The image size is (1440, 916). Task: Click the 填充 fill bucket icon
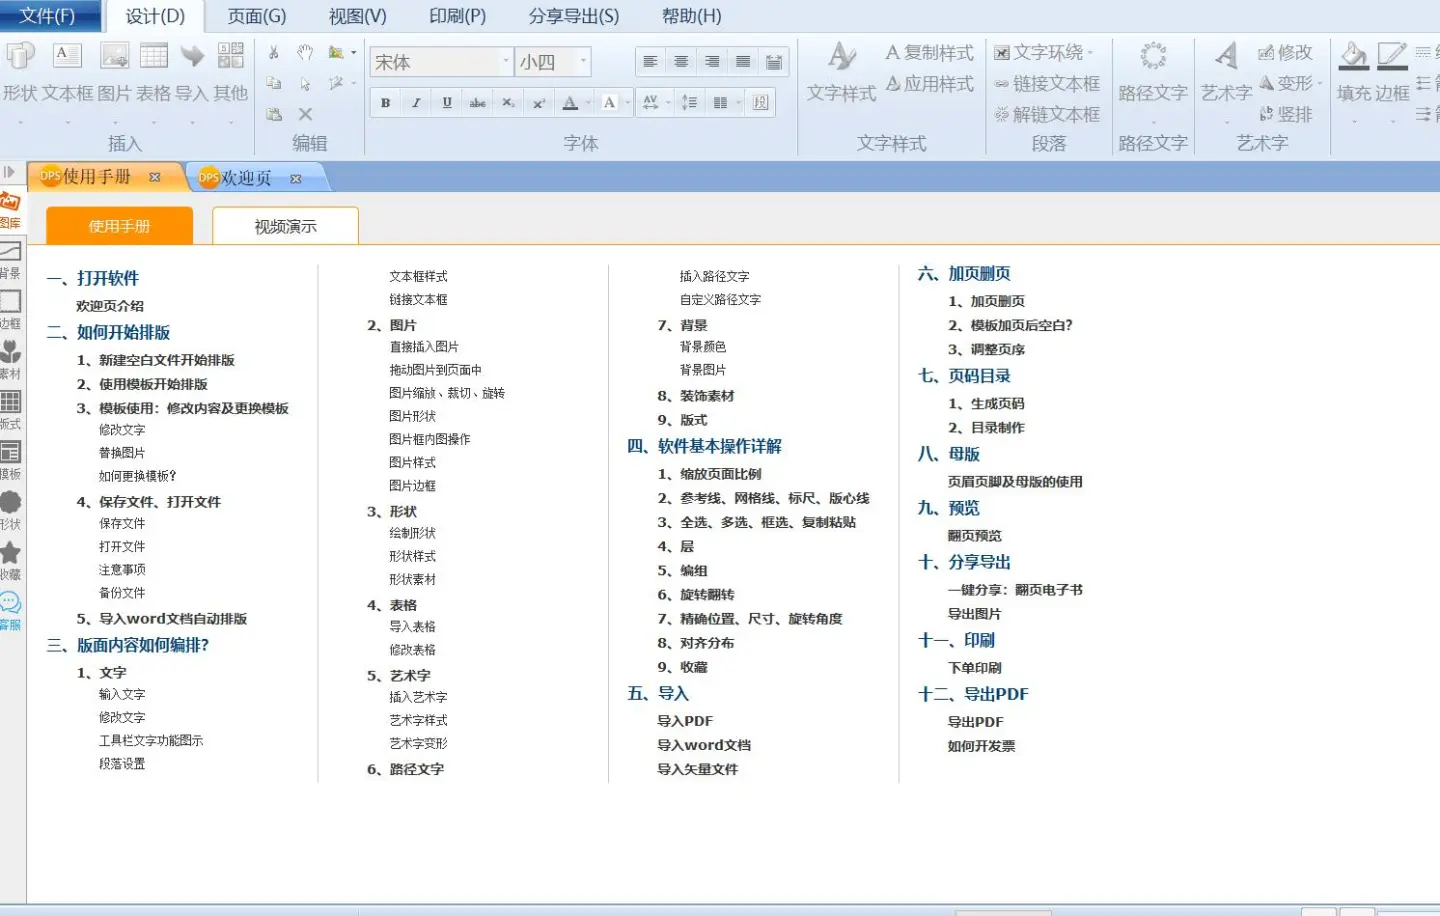[1353, 58]
